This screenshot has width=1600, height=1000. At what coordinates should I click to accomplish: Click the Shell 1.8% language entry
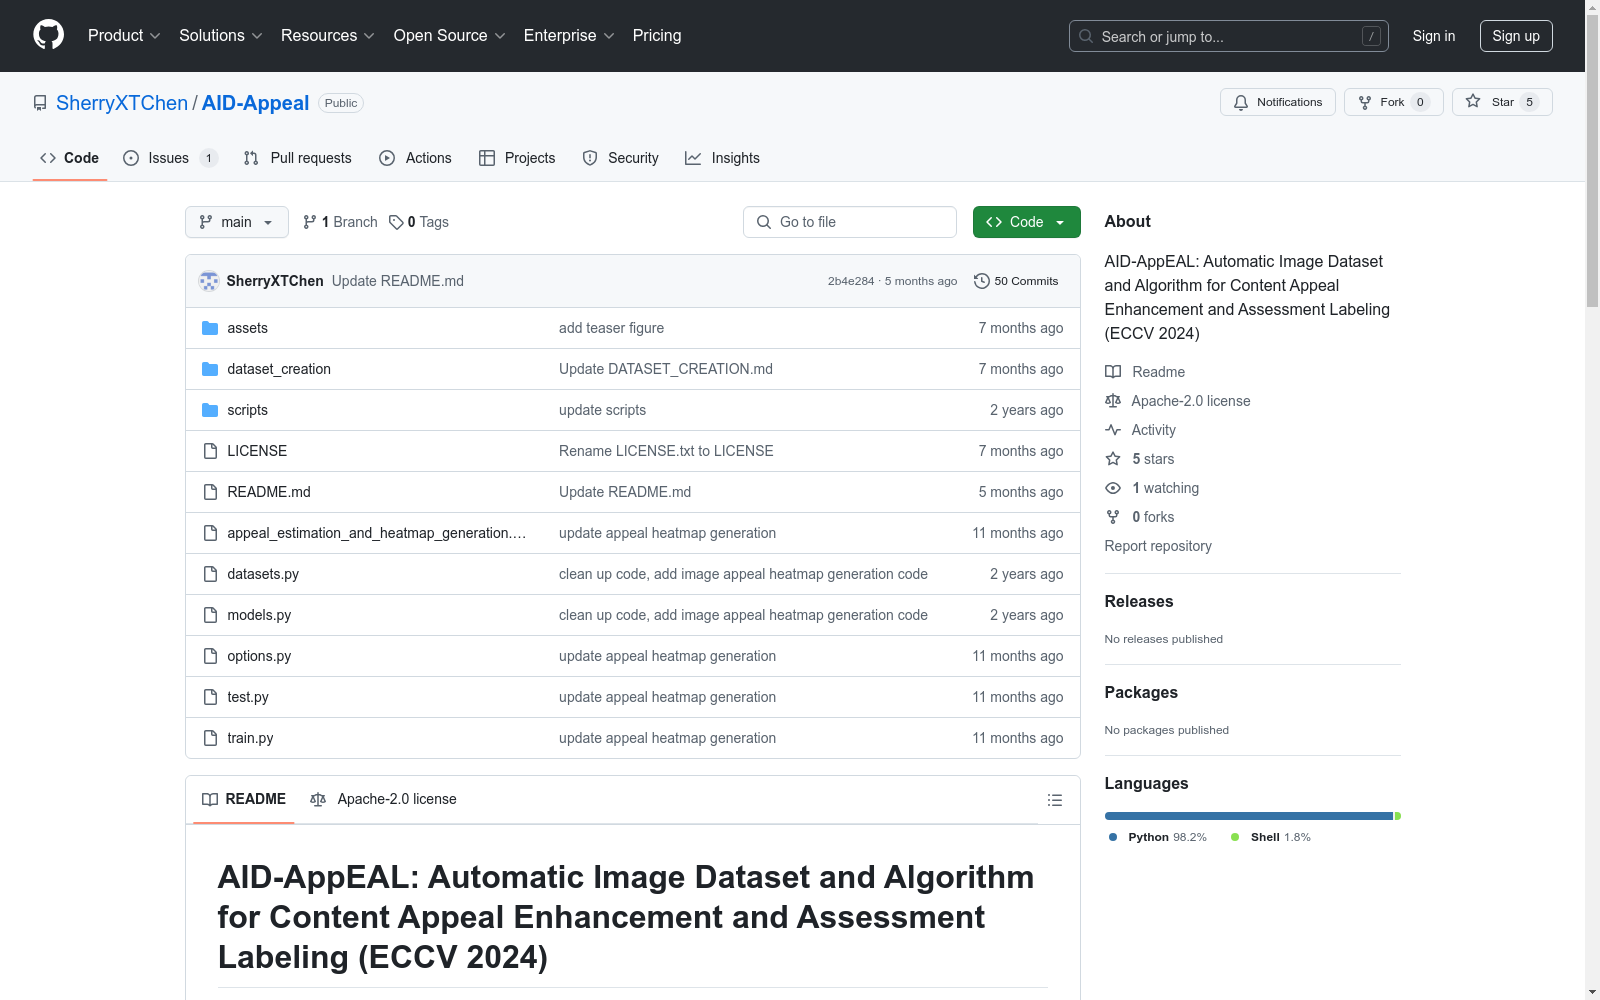click(1270, 837)
